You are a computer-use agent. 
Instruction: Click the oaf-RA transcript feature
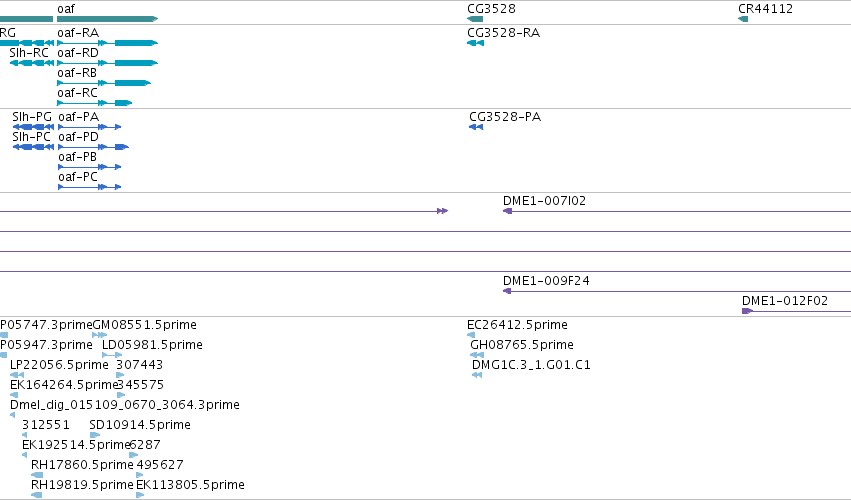(107, 43)
